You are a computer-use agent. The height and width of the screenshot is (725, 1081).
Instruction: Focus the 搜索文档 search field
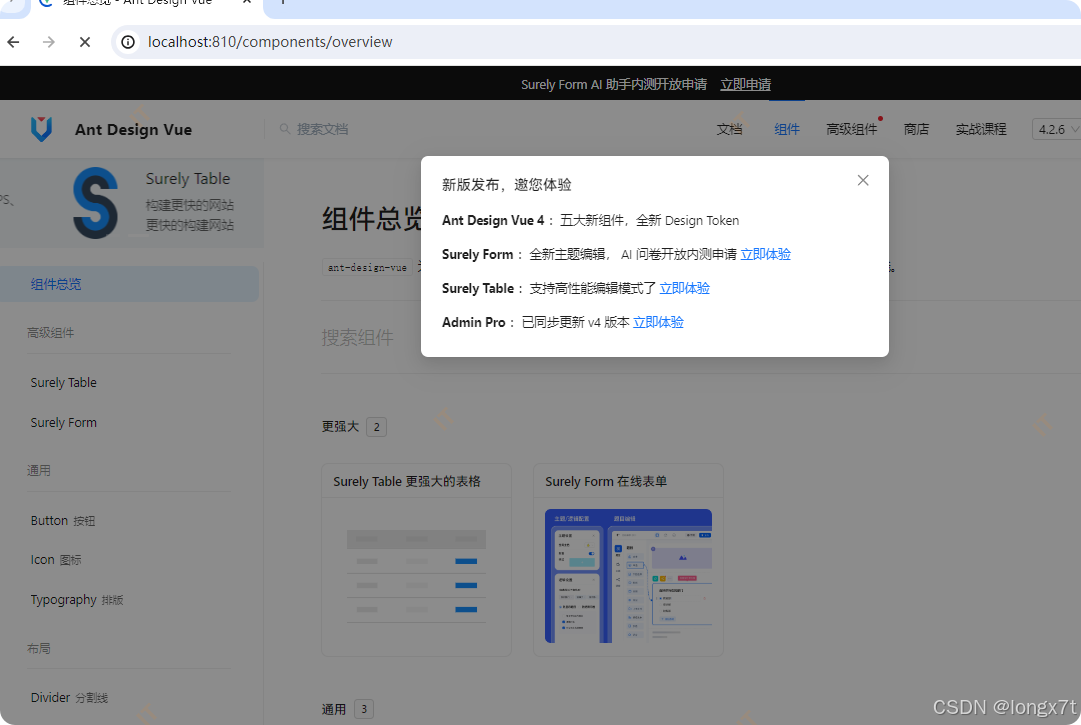click(322, 129)
